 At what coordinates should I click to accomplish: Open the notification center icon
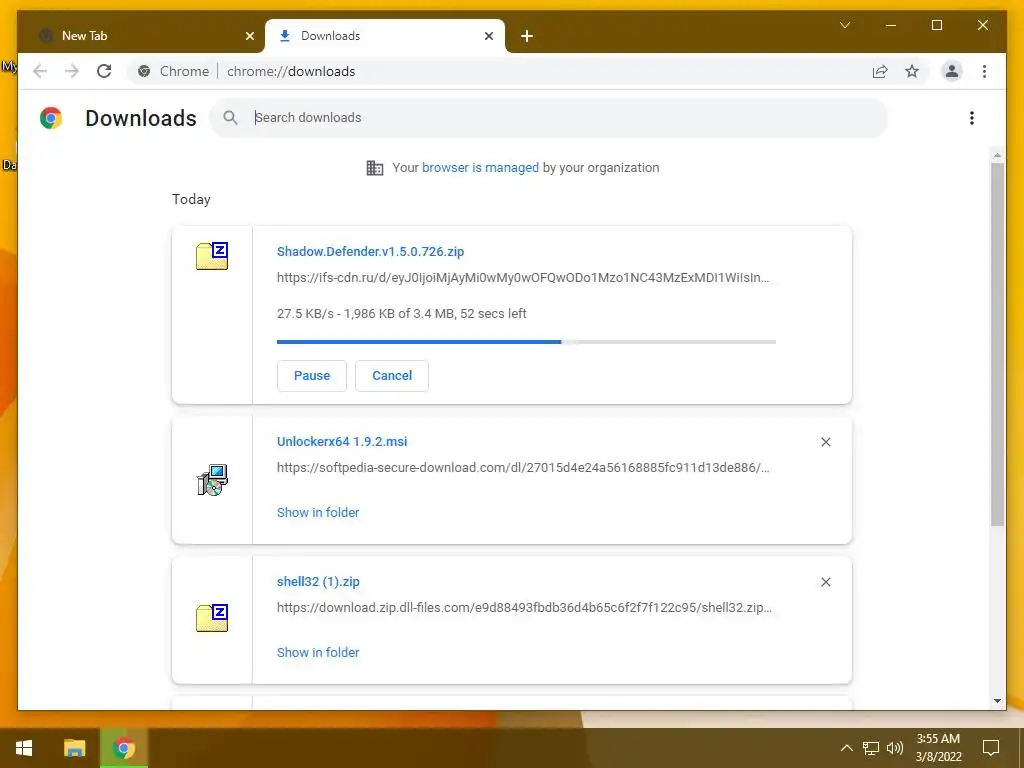[991, 748]
